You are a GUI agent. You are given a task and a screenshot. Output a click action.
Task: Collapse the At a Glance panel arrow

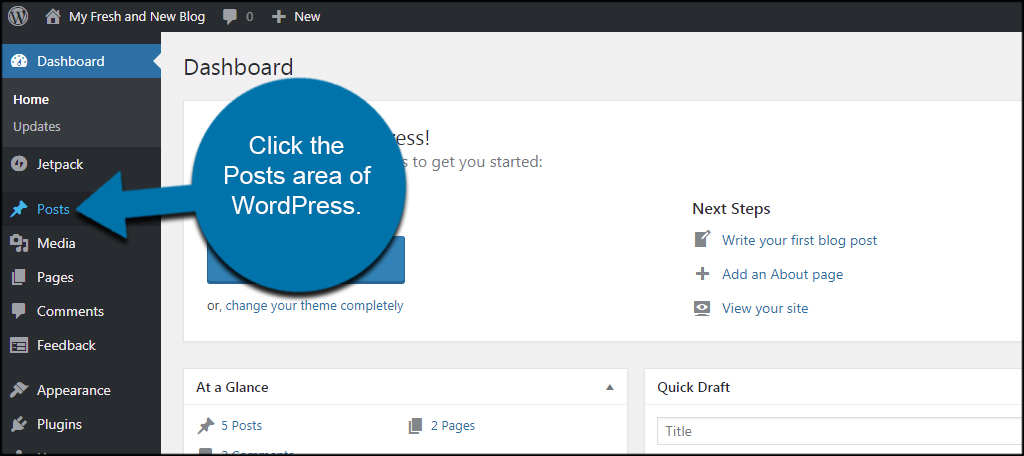(x=610, y=387)
